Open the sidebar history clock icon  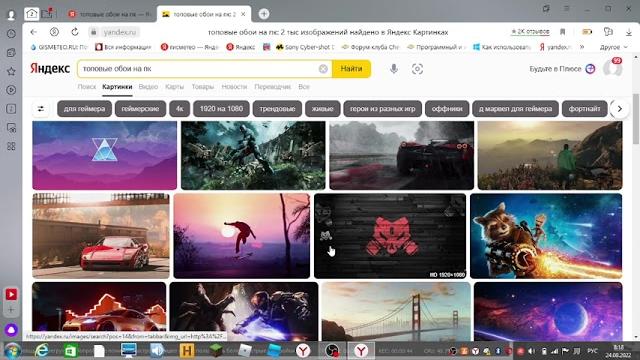11,34
